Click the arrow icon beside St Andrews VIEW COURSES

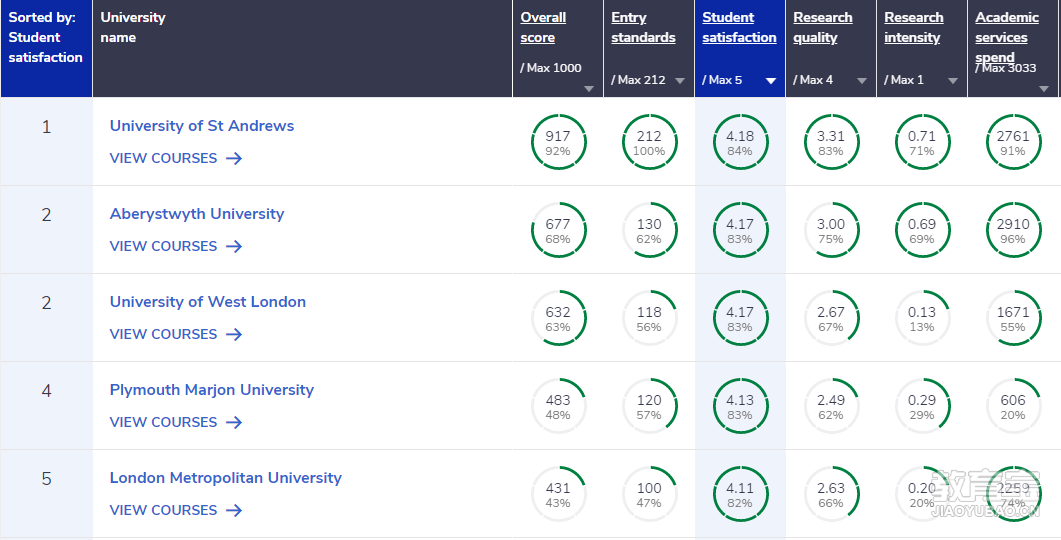click(x=234, y=158)
